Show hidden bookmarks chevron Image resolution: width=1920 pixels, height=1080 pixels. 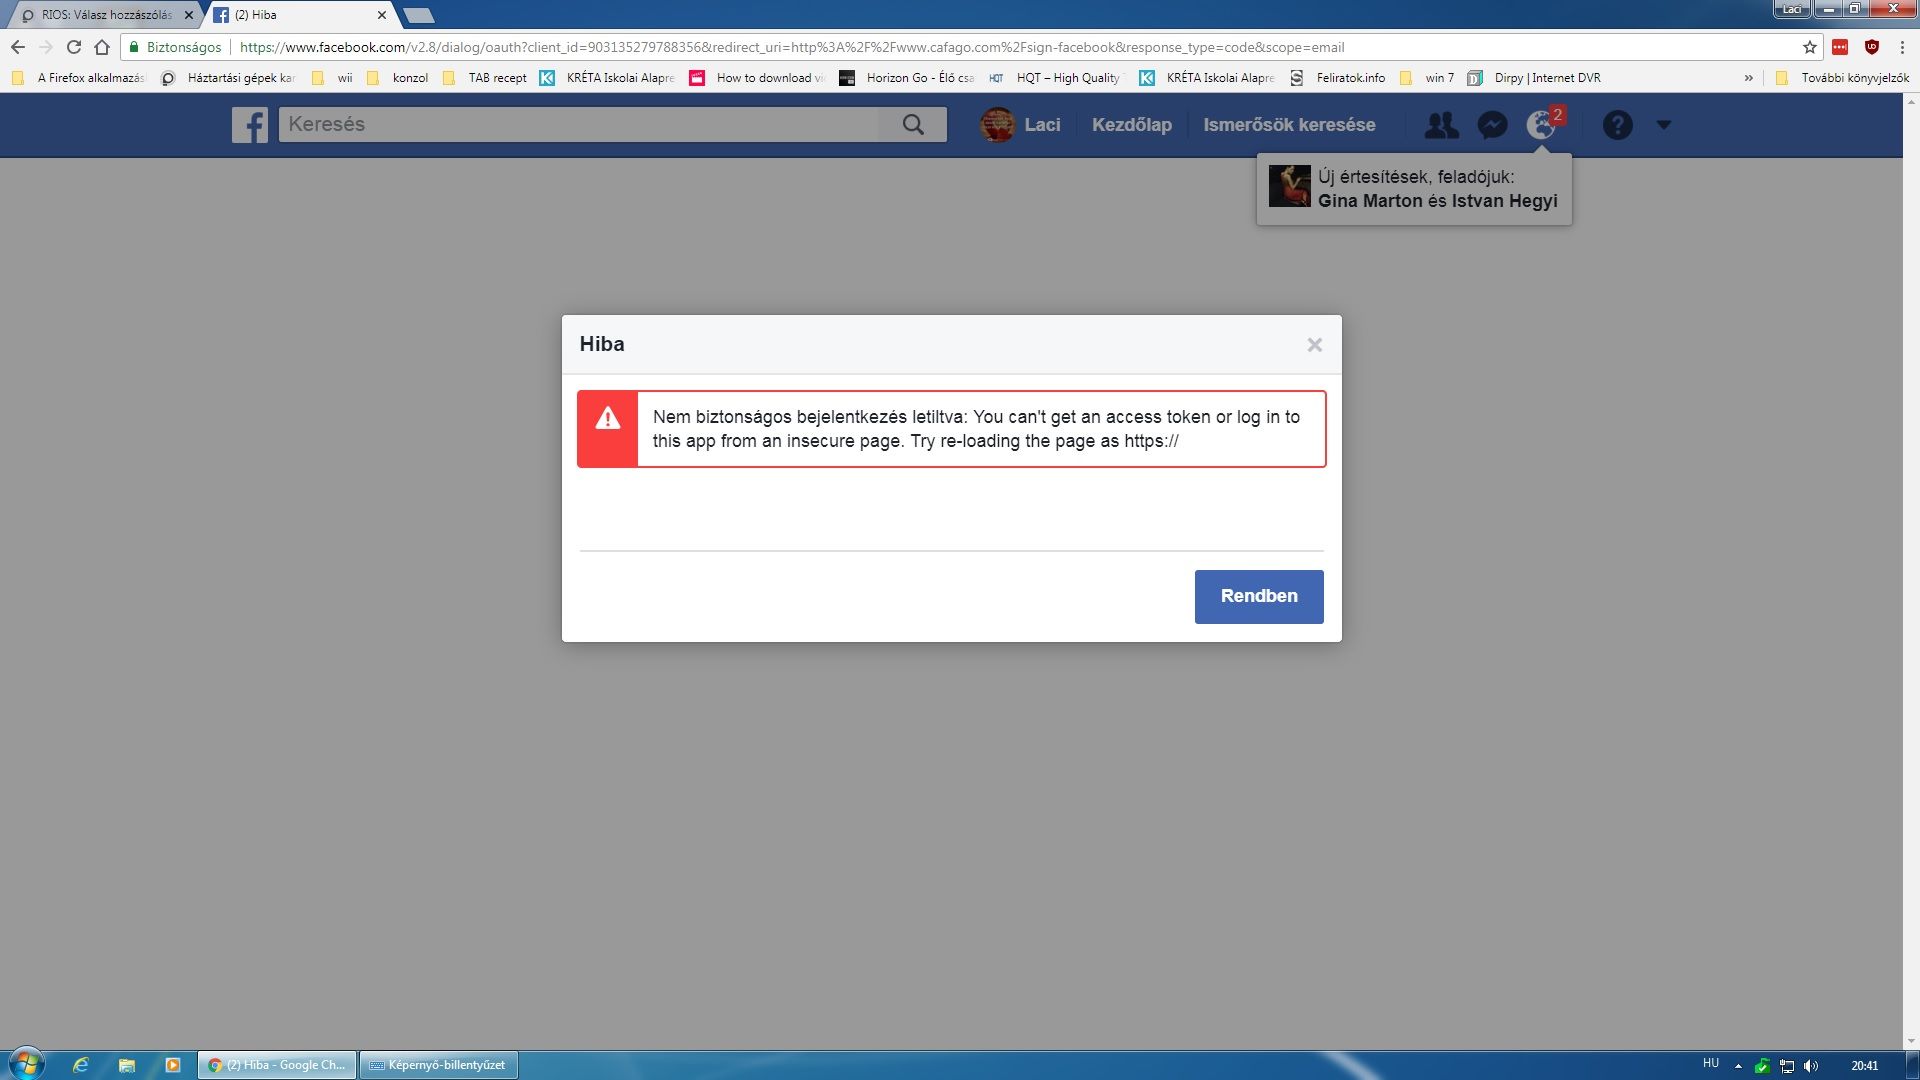tap(1748, 78)
